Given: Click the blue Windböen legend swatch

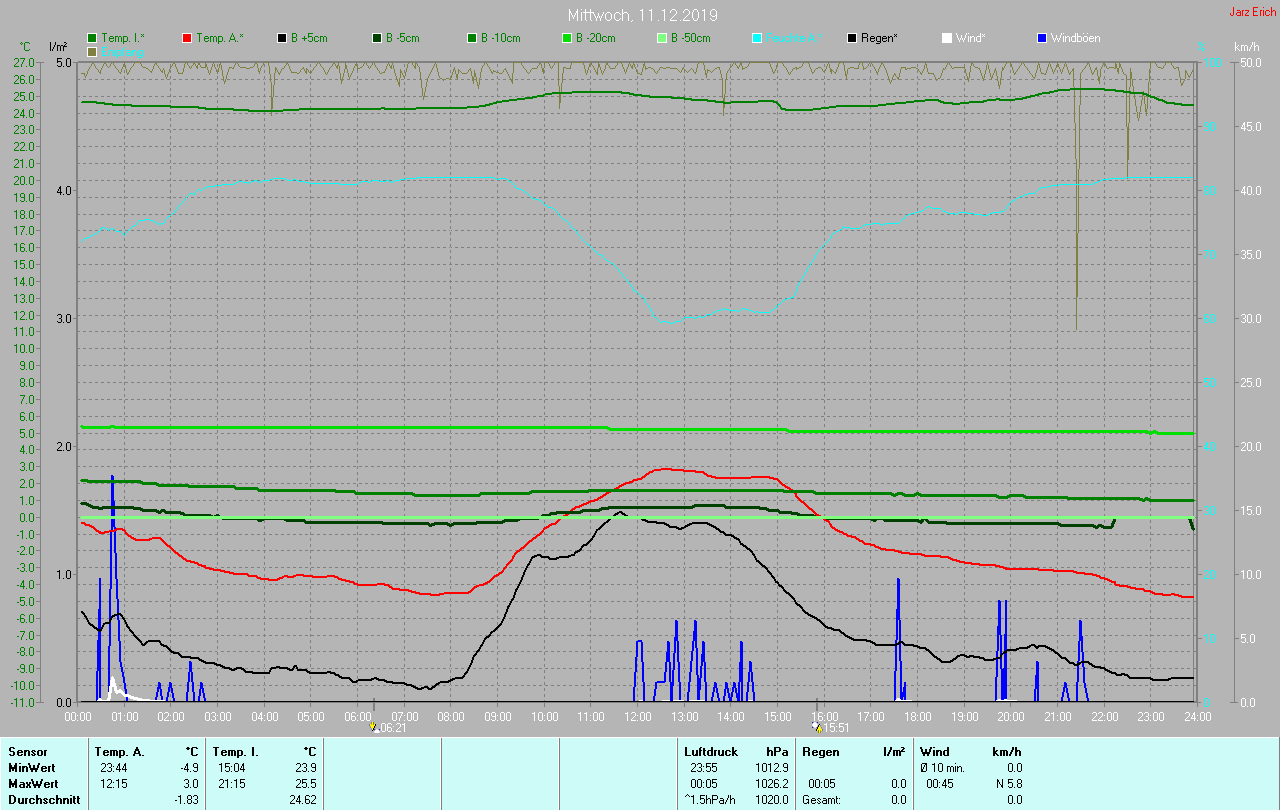Looking at the screenshot, I should pos(1042,38).
